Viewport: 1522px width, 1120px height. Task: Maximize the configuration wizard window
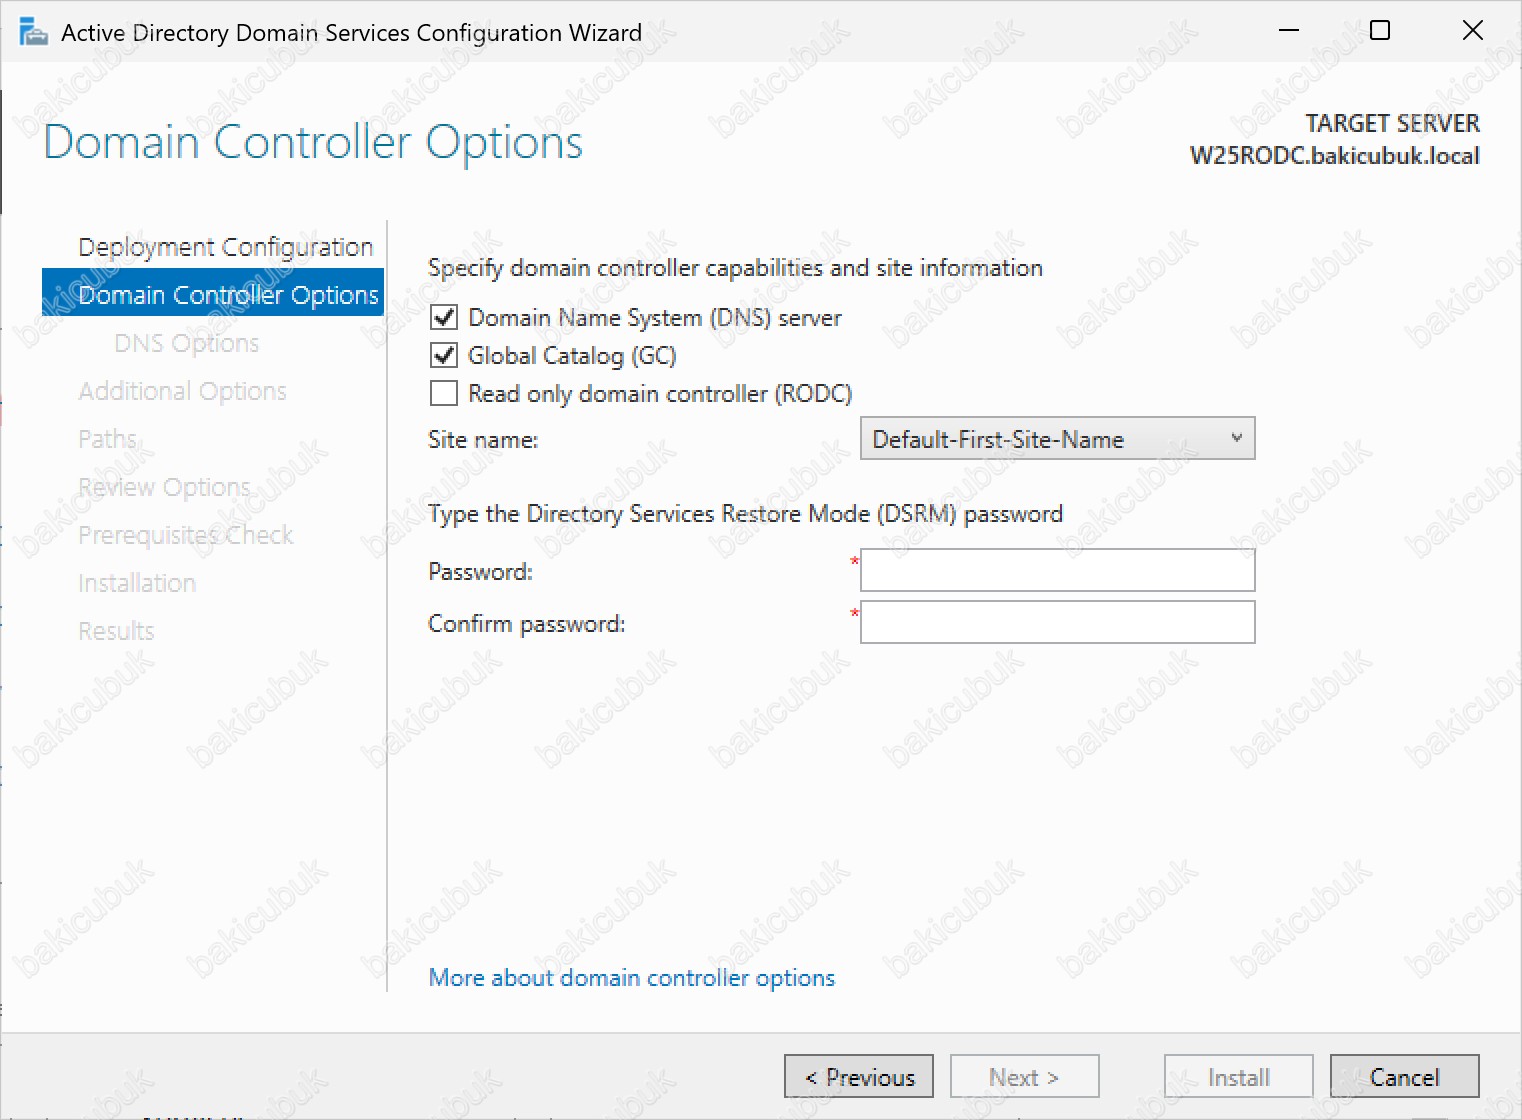click(x=1380, y=31)
